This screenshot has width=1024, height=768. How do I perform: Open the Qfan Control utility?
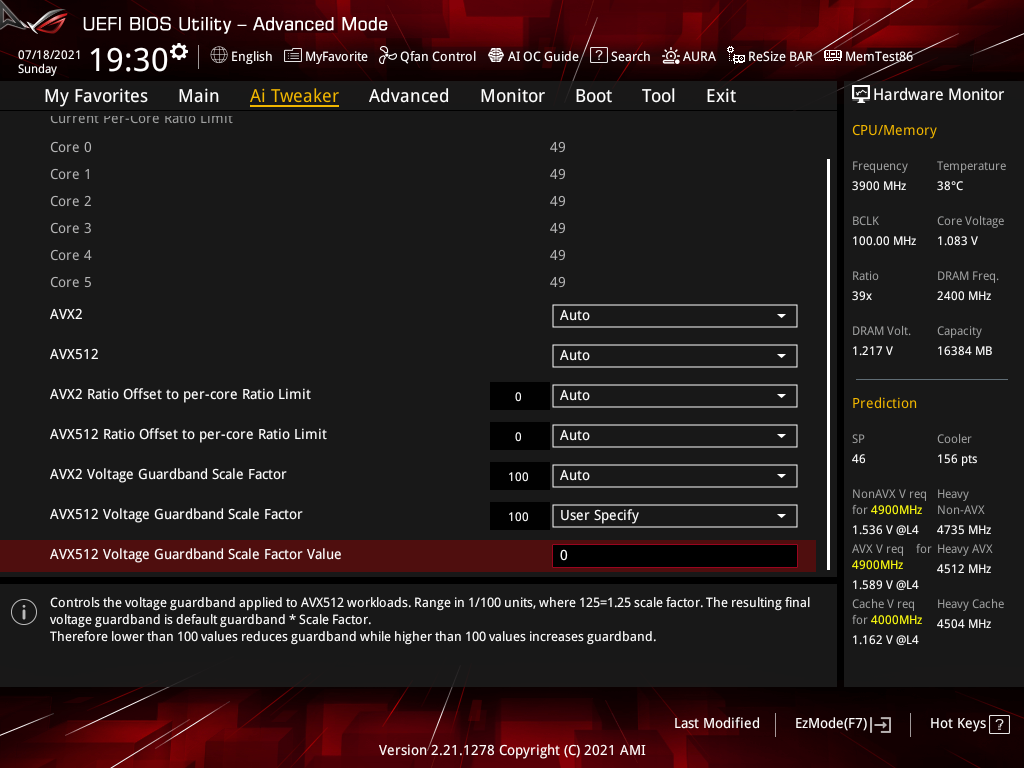pyautogui.click(x=427, y=56)
